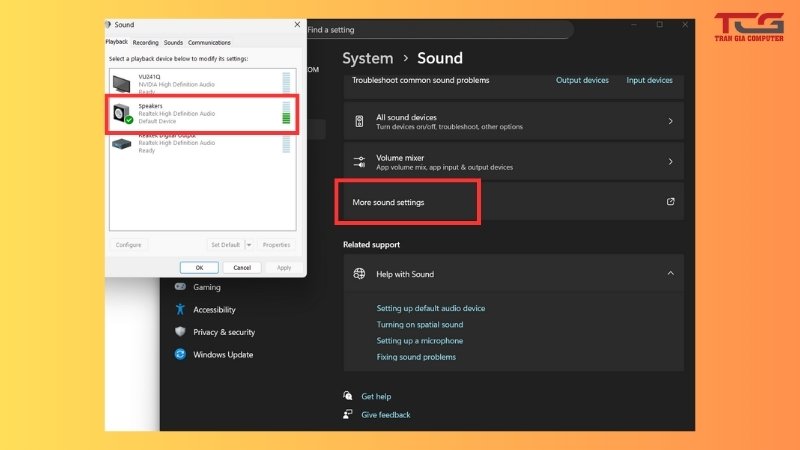Click the Speakers device icon
This screenshot has height=450, width=800.
point(123,112)
